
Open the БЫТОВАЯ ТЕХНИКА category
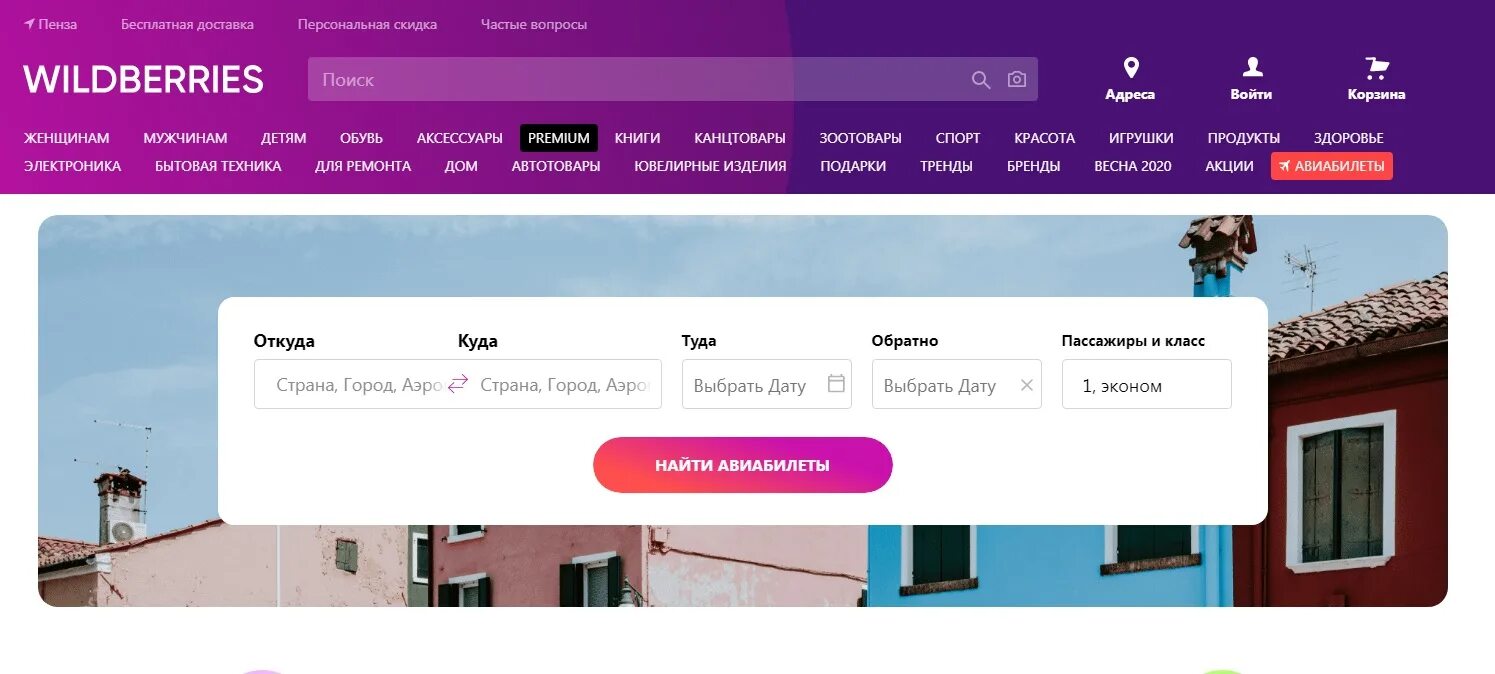[218, 166]
